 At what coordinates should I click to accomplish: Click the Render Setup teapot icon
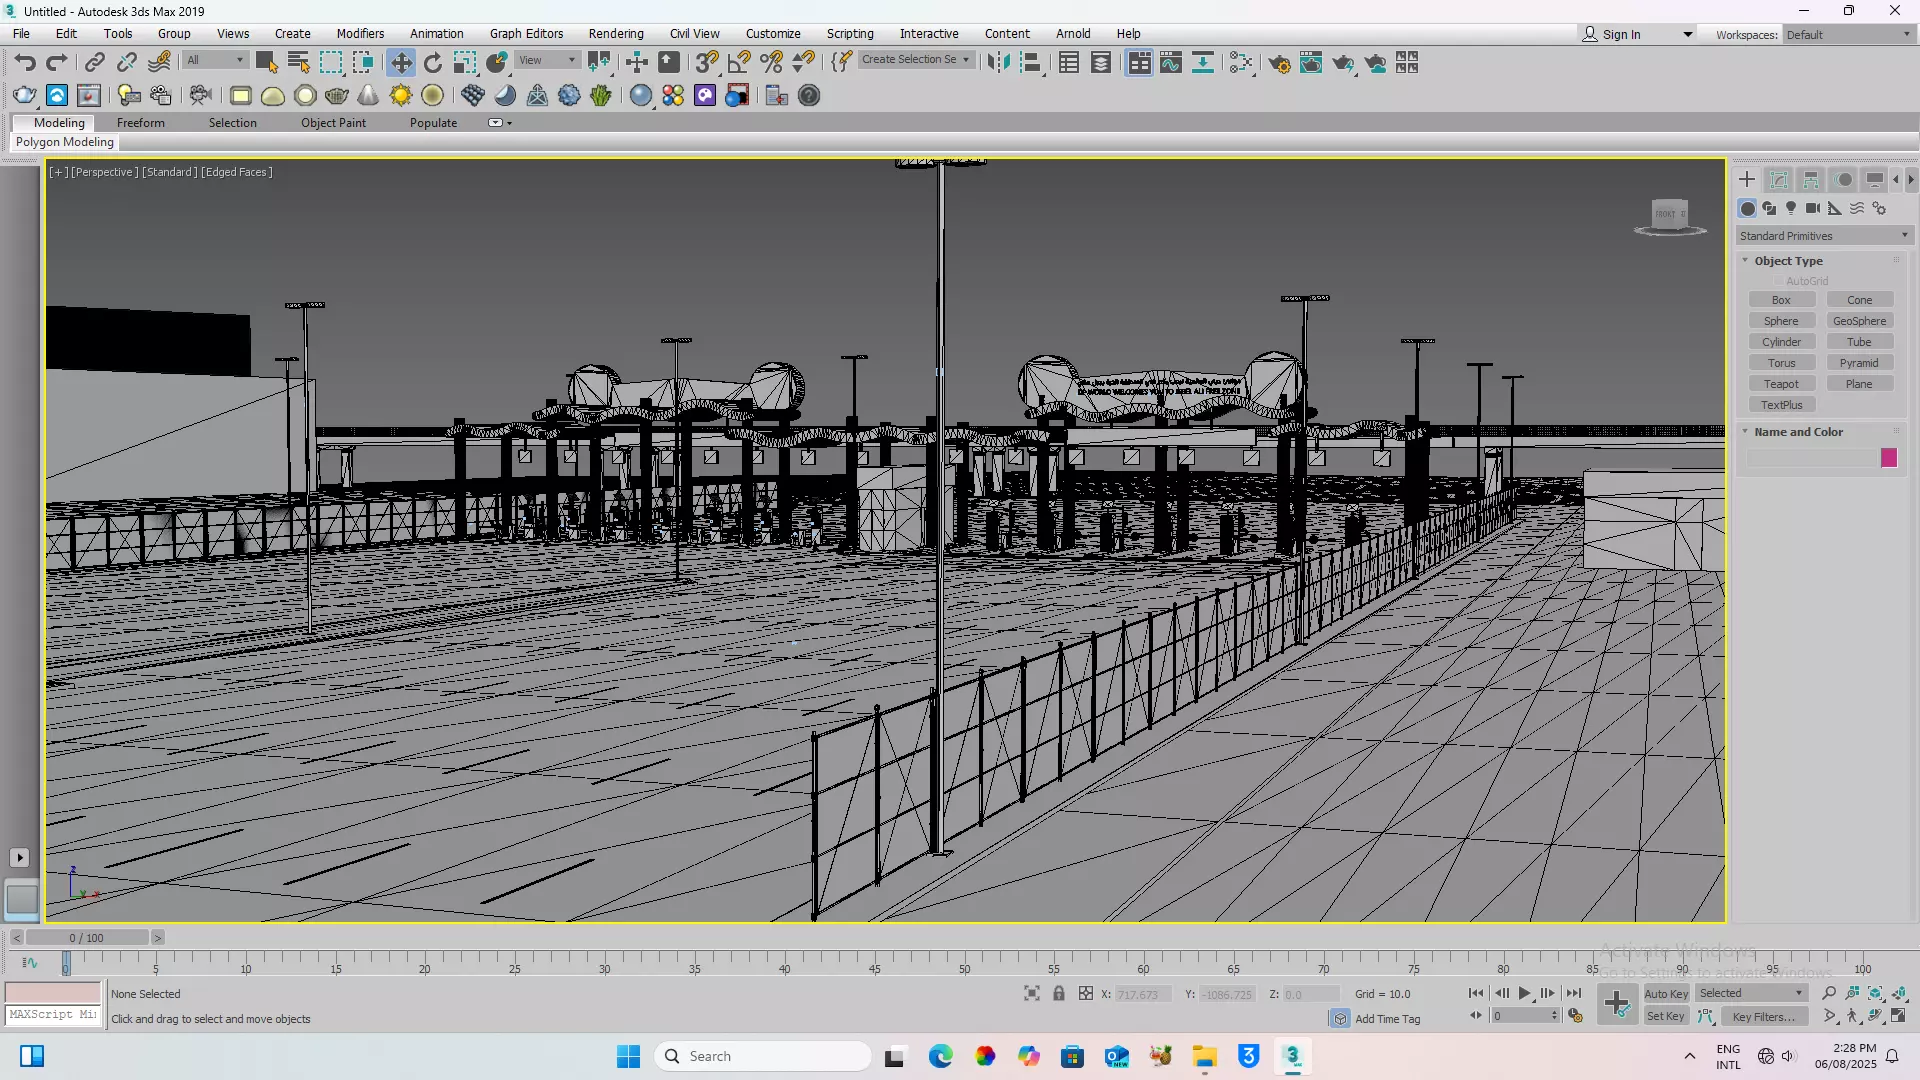coord(1279,63)
